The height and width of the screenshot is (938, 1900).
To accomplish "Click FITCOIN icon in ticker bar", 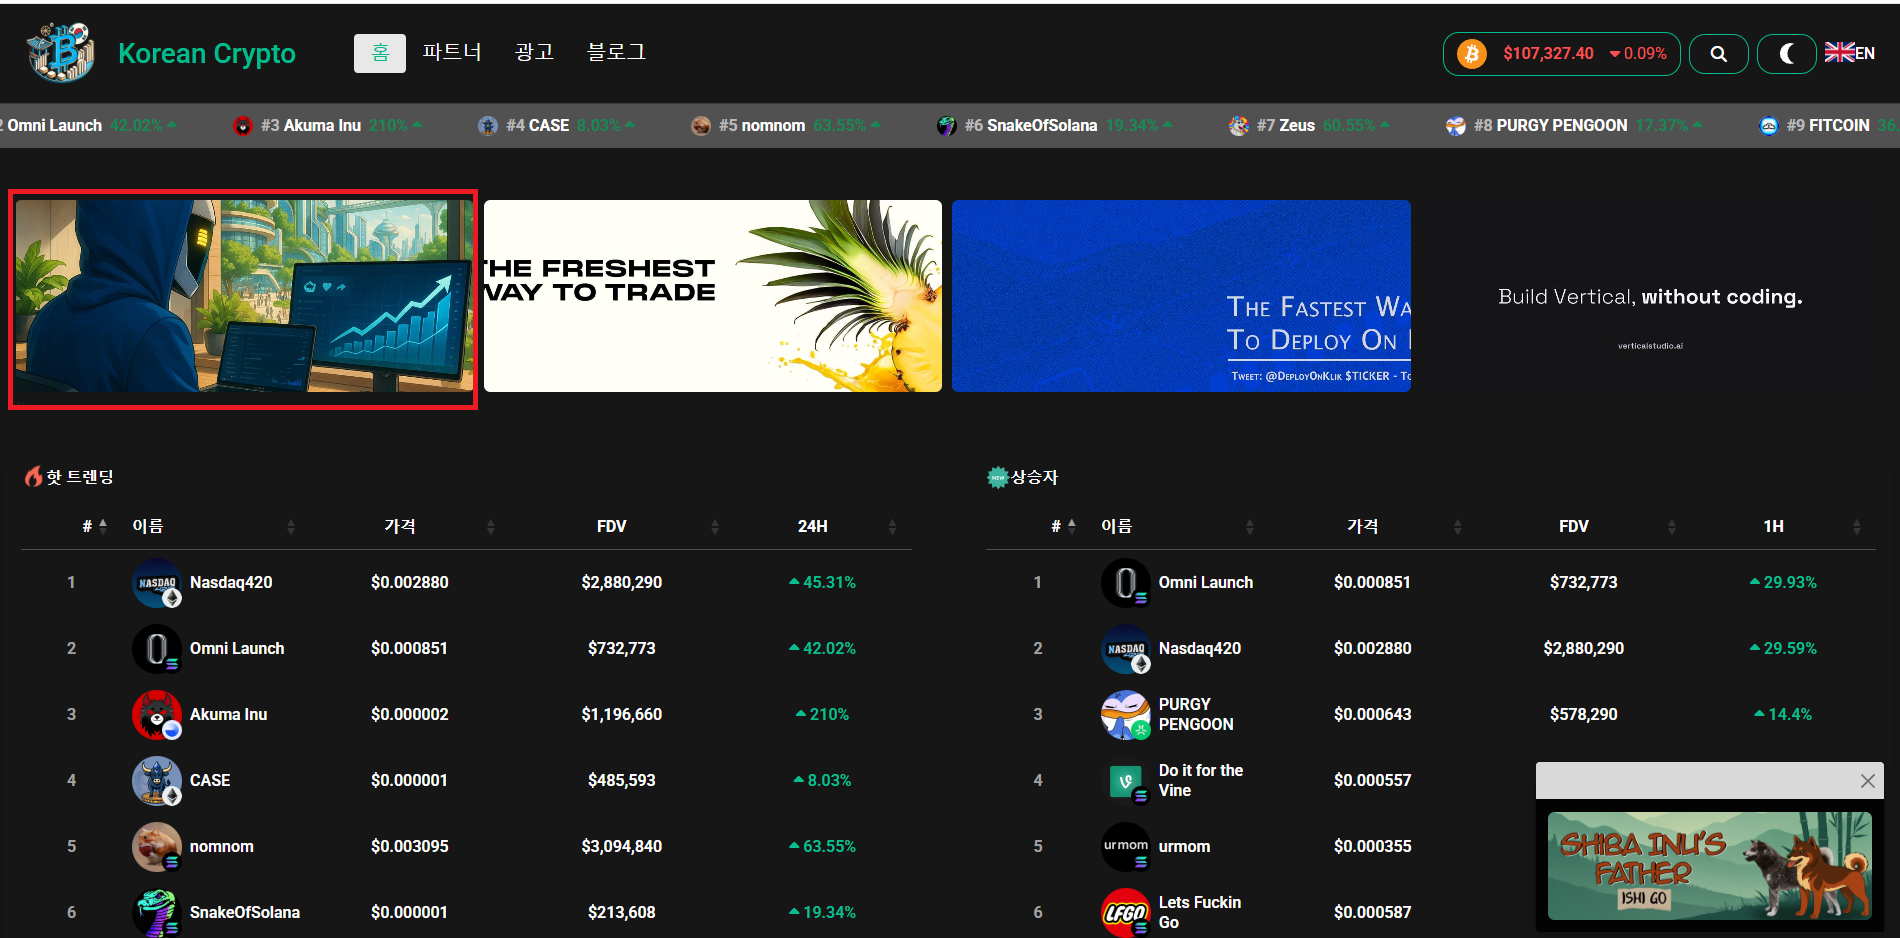I will [1769, 126].
